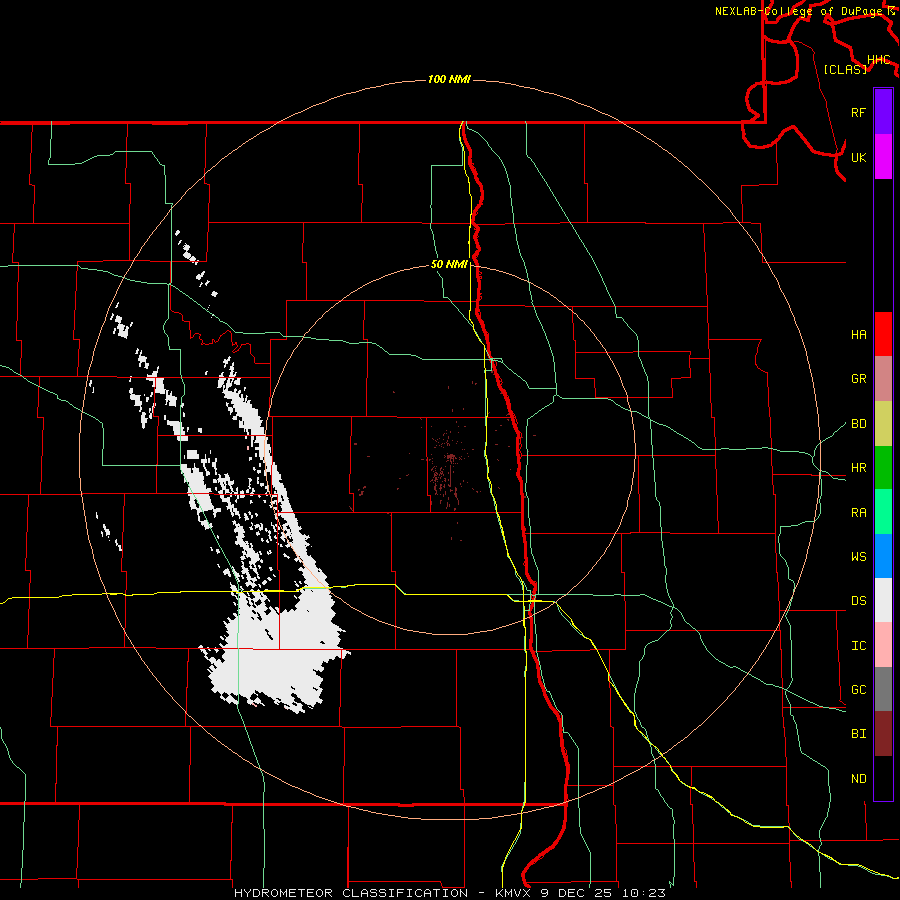Click the IC legend label
The height and width of the screenshot is (900, 900).
pos(859,645)
